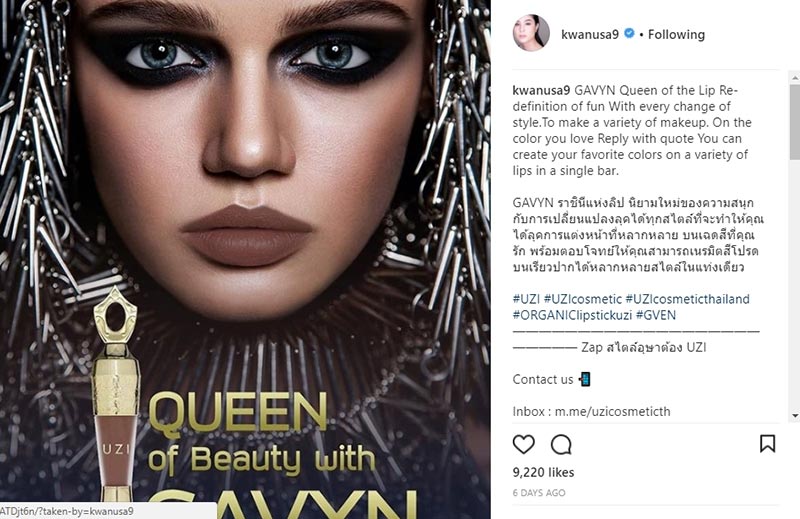Open the #UZI hashtag
The height and width of the screenshot is (519, 800).
coord(526,299)
